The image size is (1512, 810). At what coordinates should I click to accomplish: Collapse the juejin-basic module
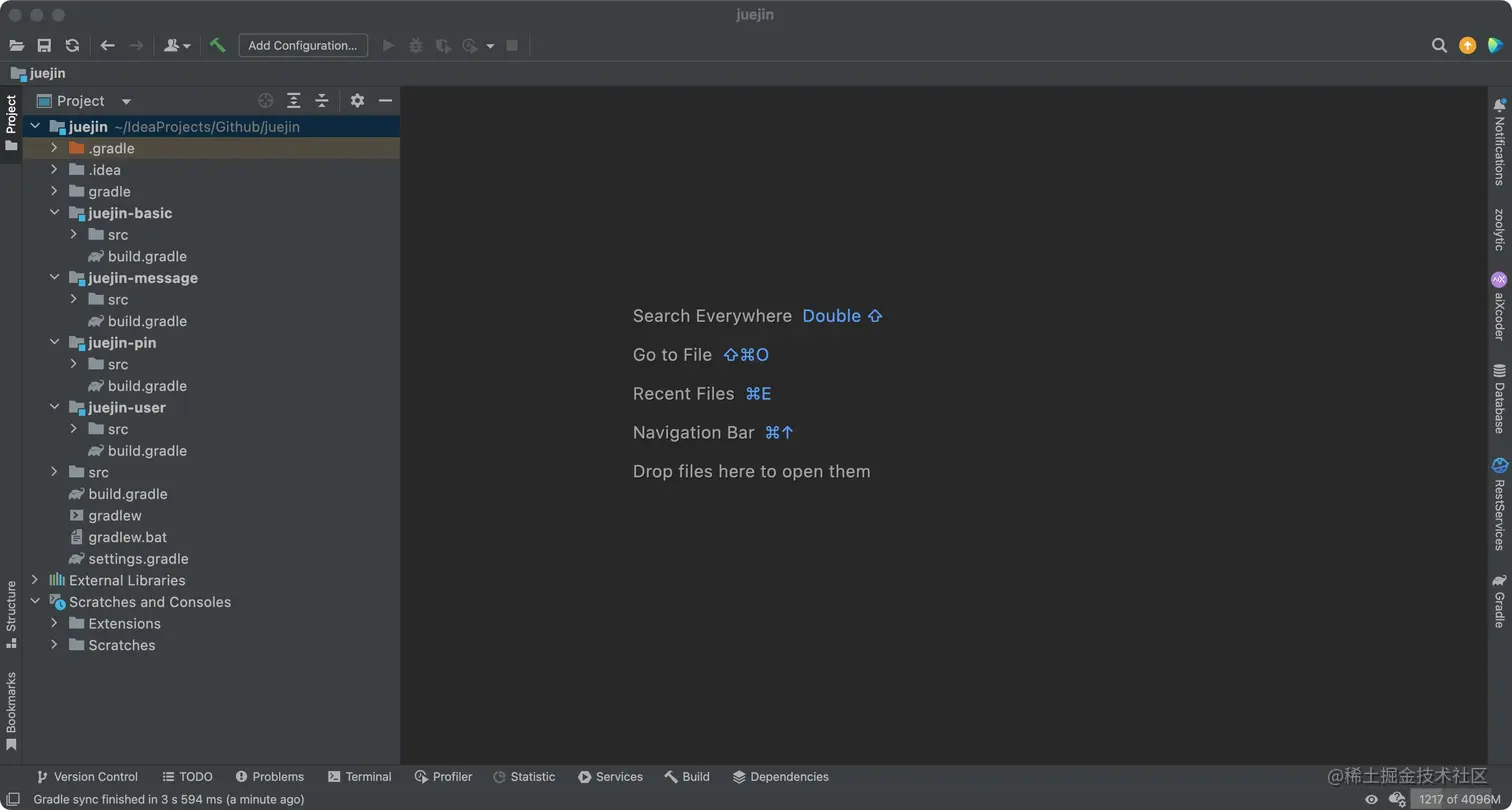[54, 213]
